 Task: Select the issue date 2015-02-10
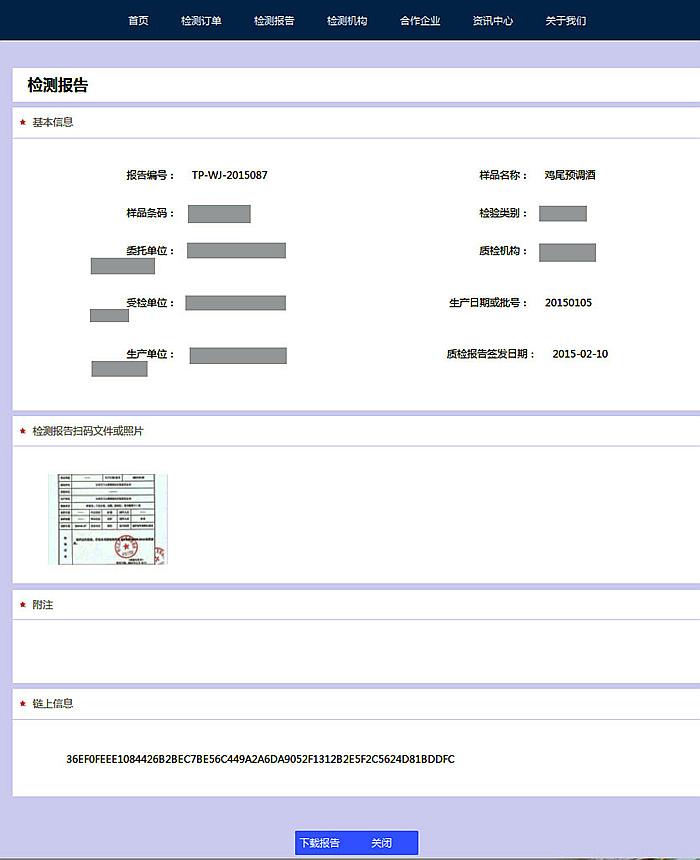[x=580, y=354]
